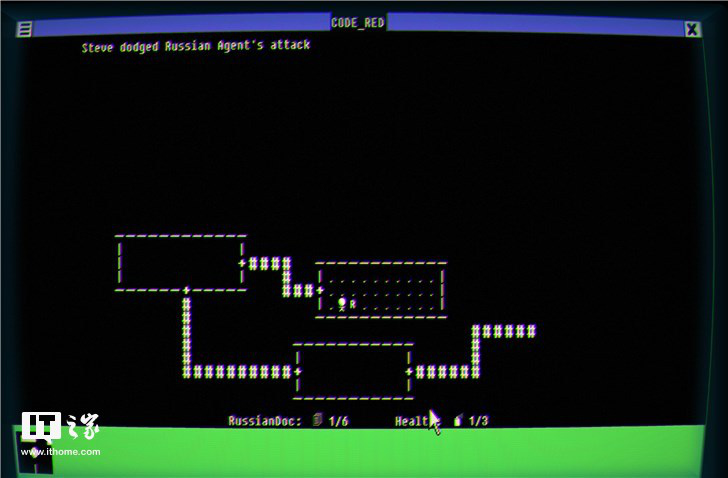
Task: Click the door left of agent's room
Action: click(x=320, y=290)
